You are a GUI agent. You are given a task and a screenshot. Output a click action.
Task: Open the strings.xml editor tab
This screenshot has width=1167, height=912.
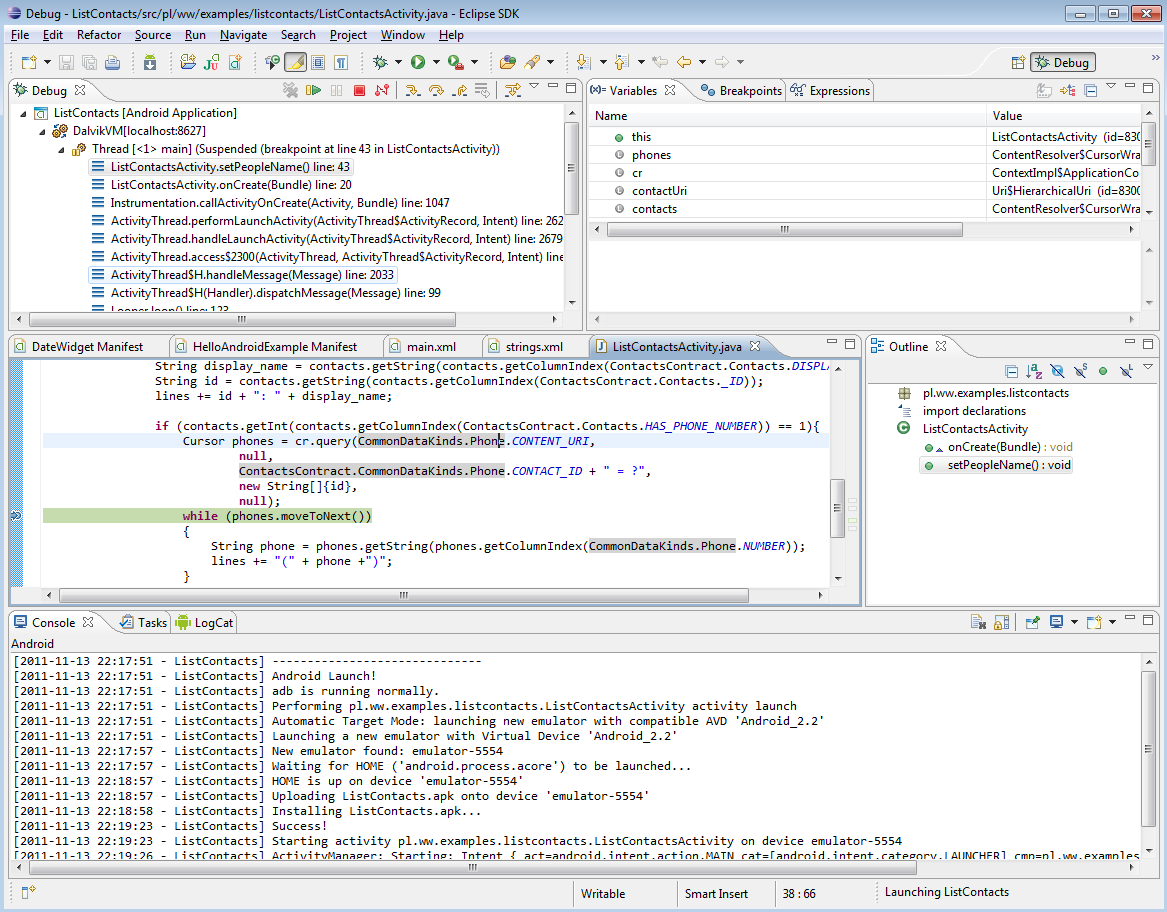pos(527,347)
